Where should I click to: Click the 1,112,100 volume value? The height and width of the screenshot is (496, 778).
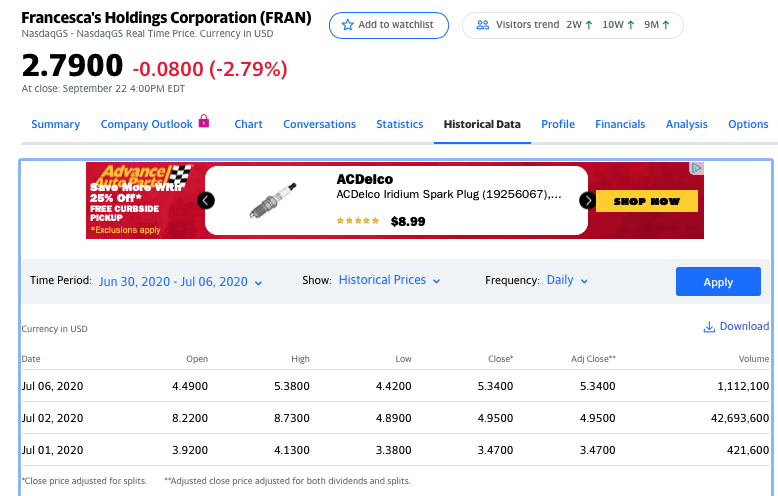743,386
